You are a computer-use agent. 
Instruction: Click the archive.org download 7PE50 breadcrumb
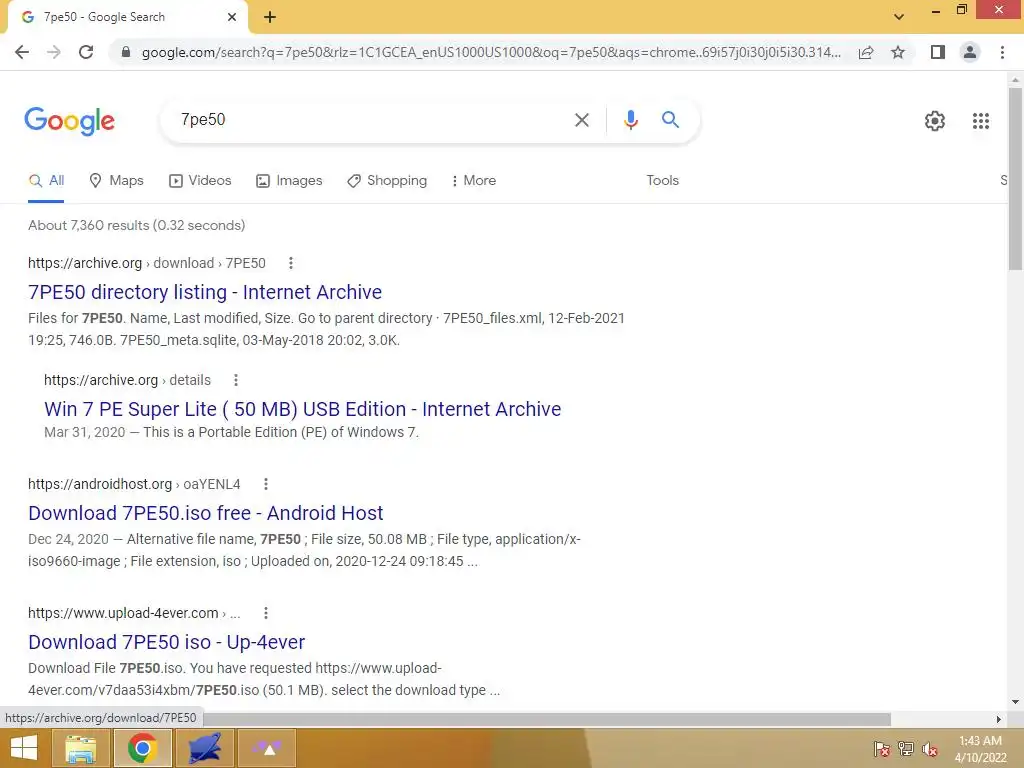(x=147, y=263)
